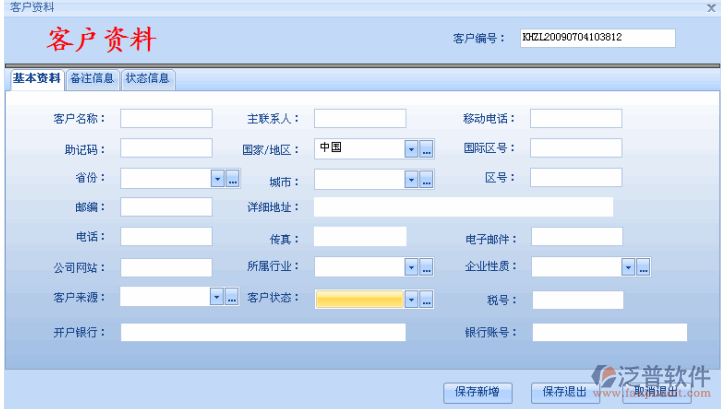The height and width of the screenshot is (409, 721).
Task: Expand the 城市 dropdown arrow
Action: pos(411,179)
